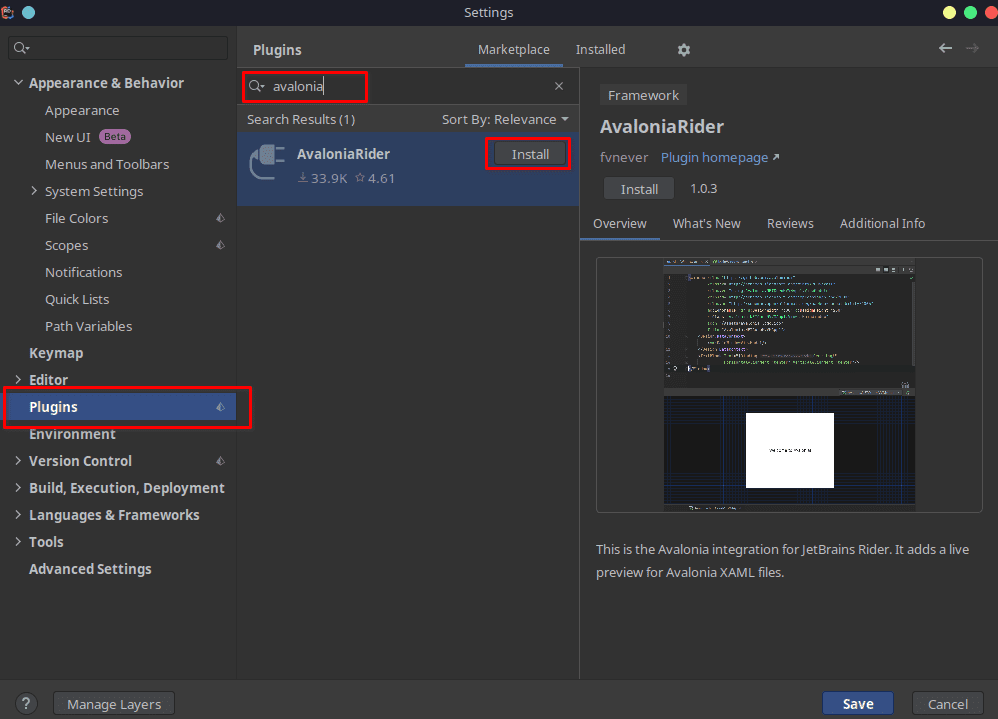Select the AvaloniaRider search result row
998x719 pixels.
click(408, 169)
